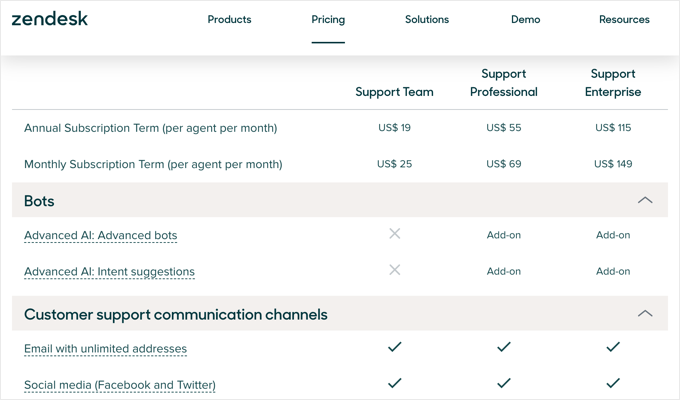The height and width of the screenshot is (400, 680).
Task: Click Email with unlimited addresses link
Action: (x=105, y=349)
